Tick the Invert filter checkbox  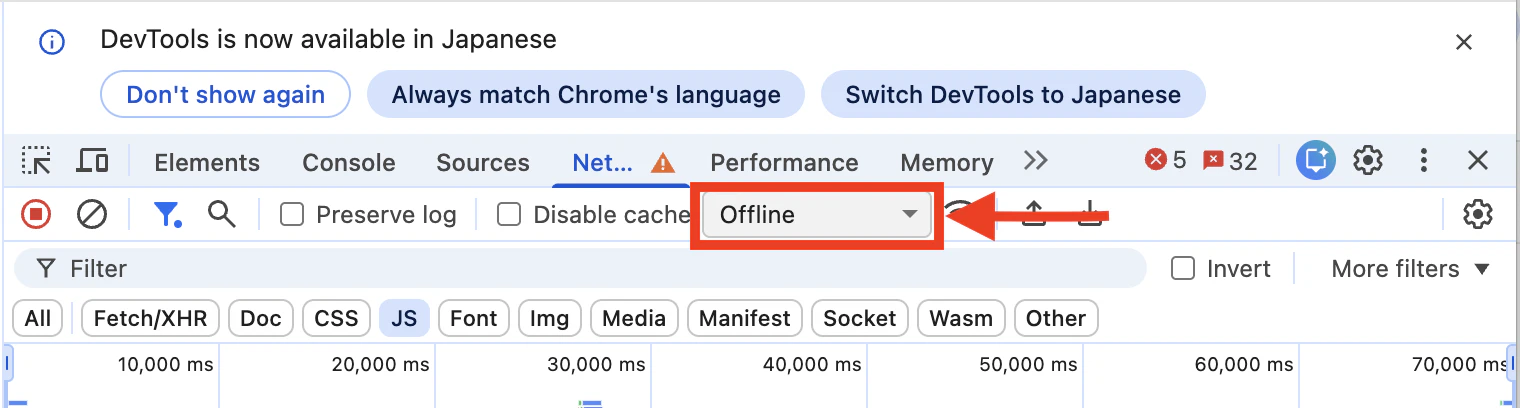tap(1183, 268)
